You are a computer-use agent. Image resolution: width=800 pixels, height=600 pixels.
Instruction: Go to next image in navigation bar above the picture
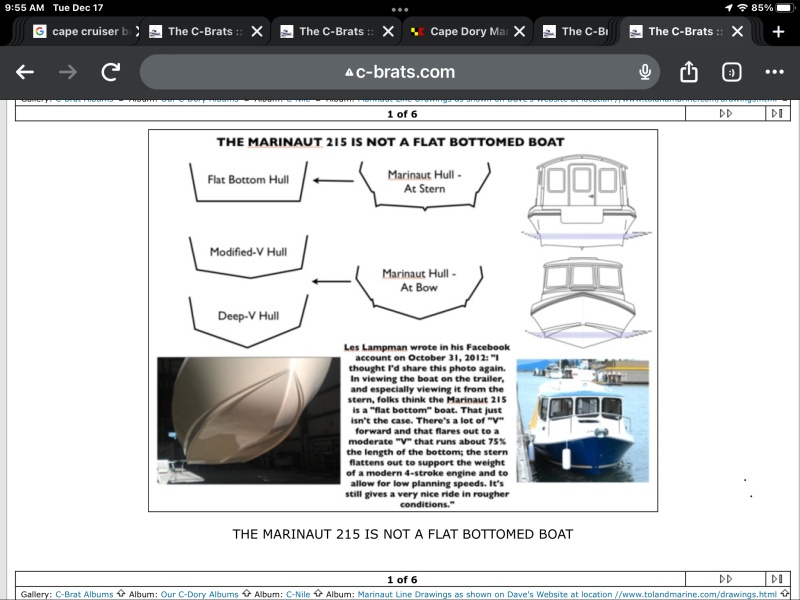[726, 114]
